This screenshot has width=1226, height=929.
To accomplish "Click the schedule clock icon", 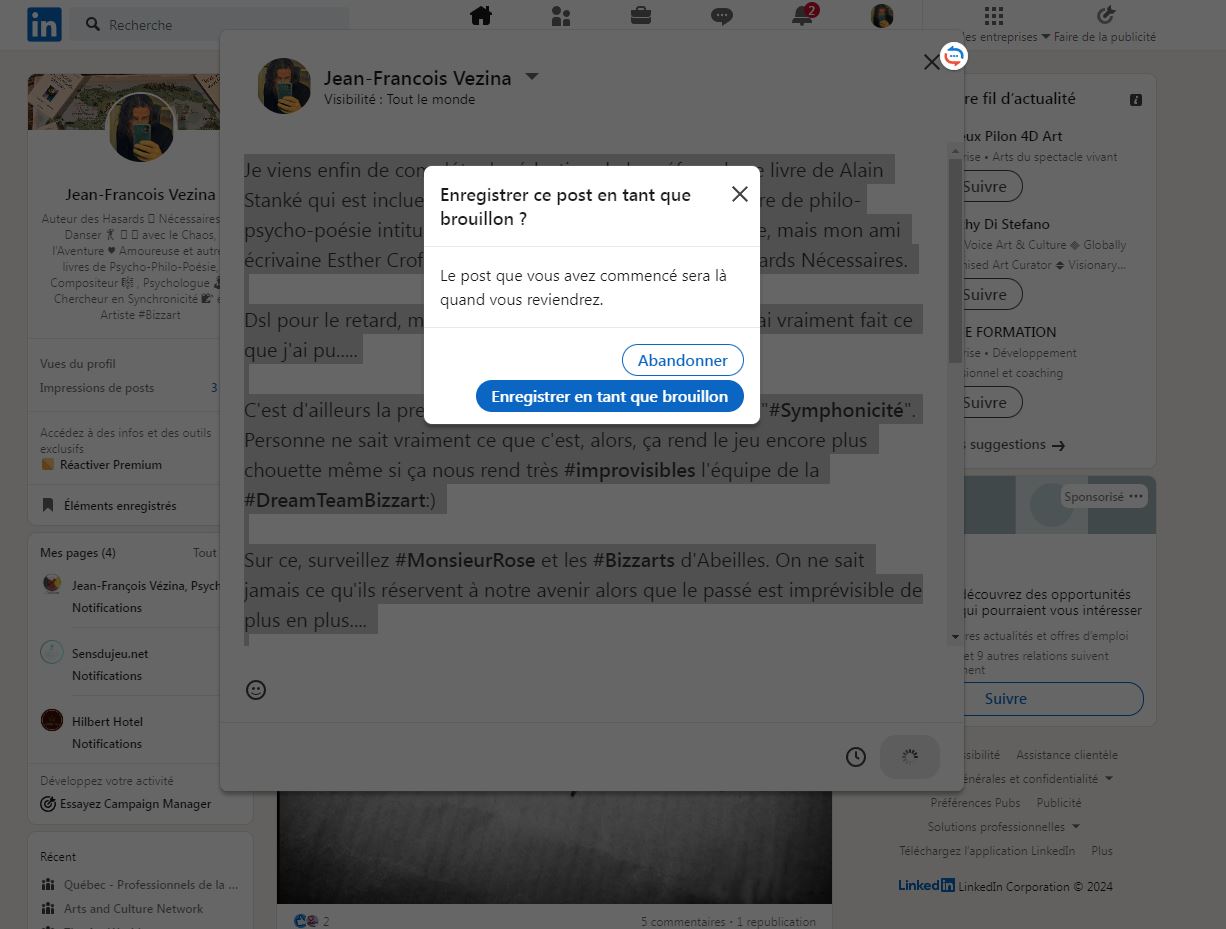I will [856, 757].
